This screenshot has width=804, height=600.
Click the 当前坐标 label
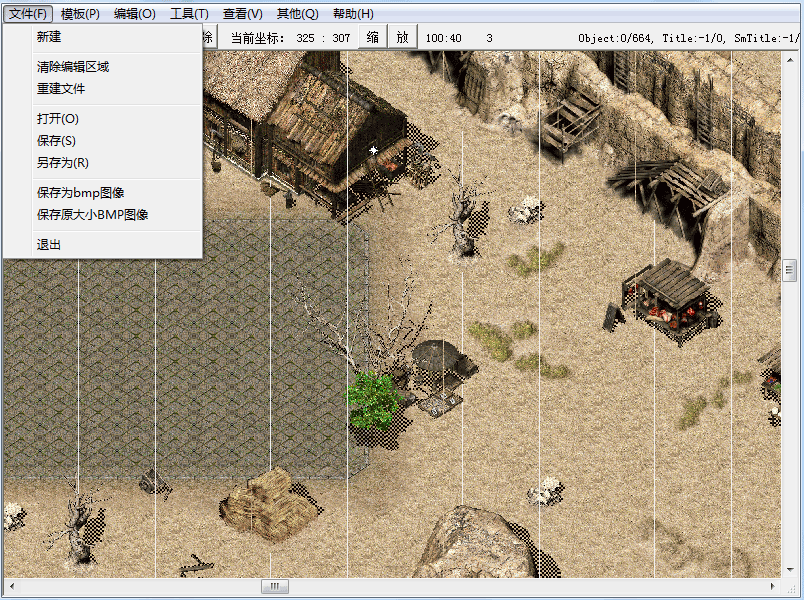[257, 38]
